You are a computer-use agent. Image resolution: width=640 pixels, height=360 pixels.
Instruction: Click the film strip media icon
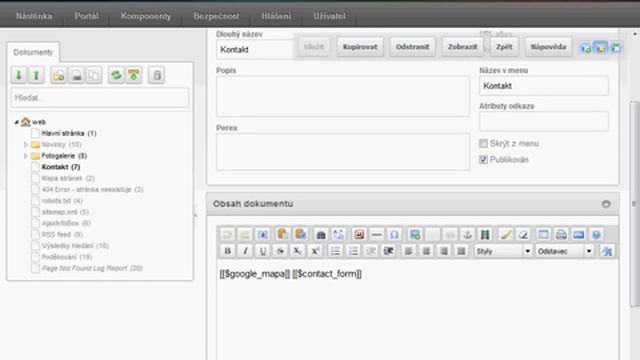pos(485,234)
